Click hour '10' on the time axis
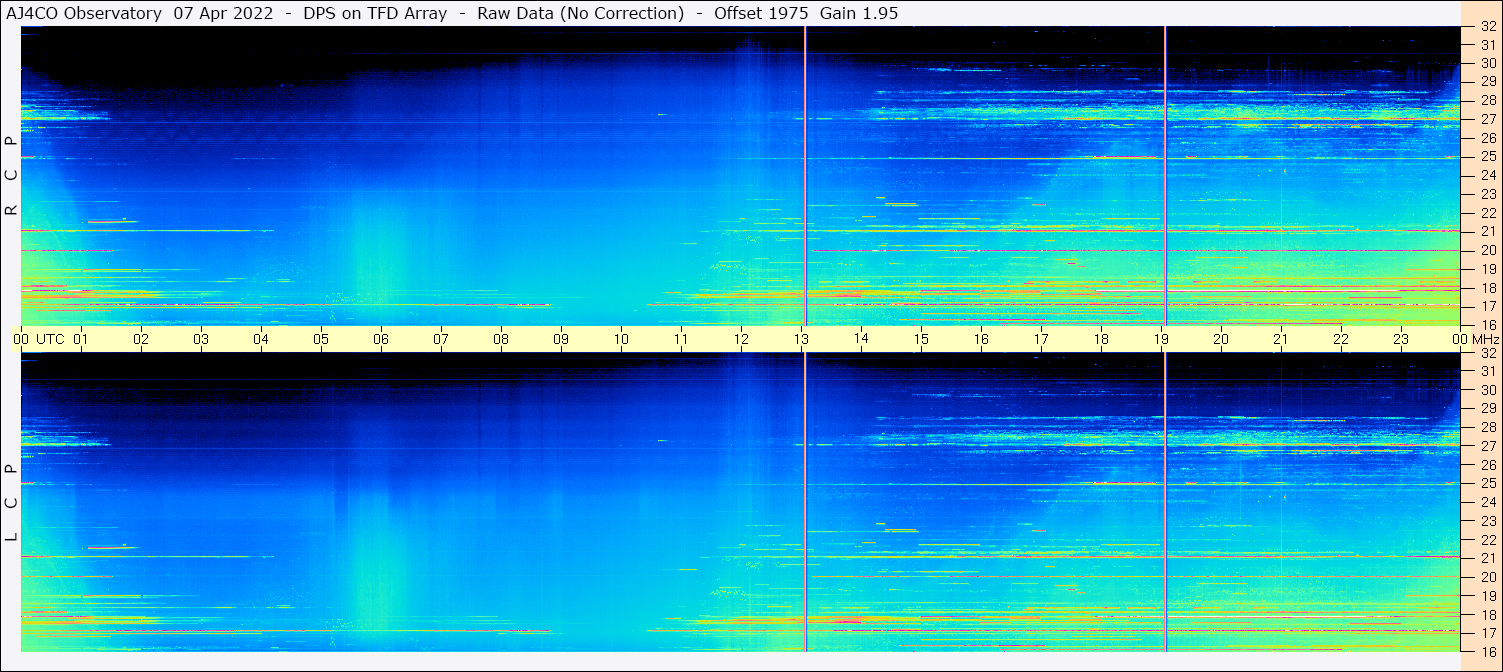The image size is (1503, 672). coord(621,339)
